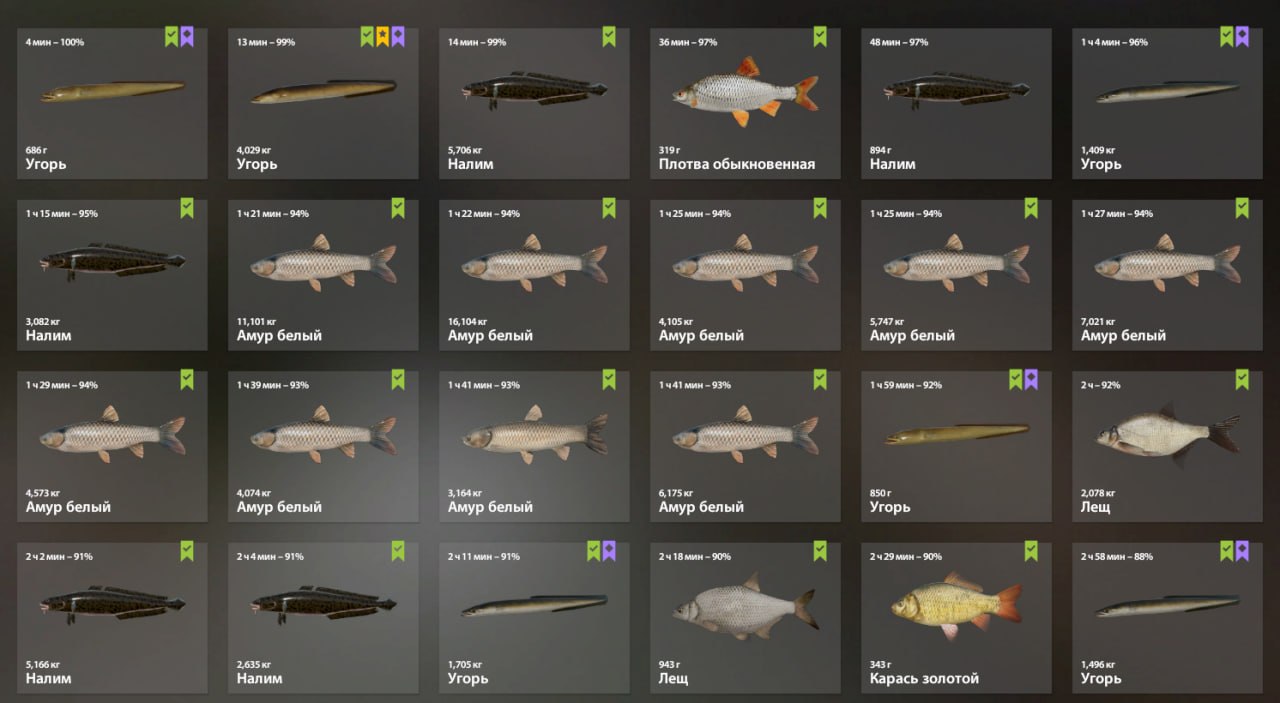Screen dimensions: 1280x703
Task: Select the 2,635 кг Налим card
Action: (323, 617)
